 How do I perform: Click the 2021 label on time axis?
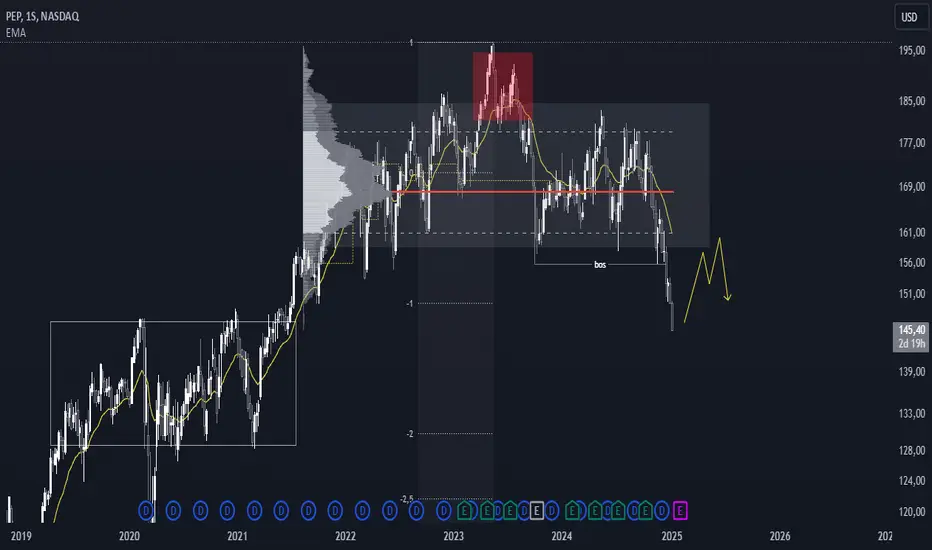[x=237, y=536]
